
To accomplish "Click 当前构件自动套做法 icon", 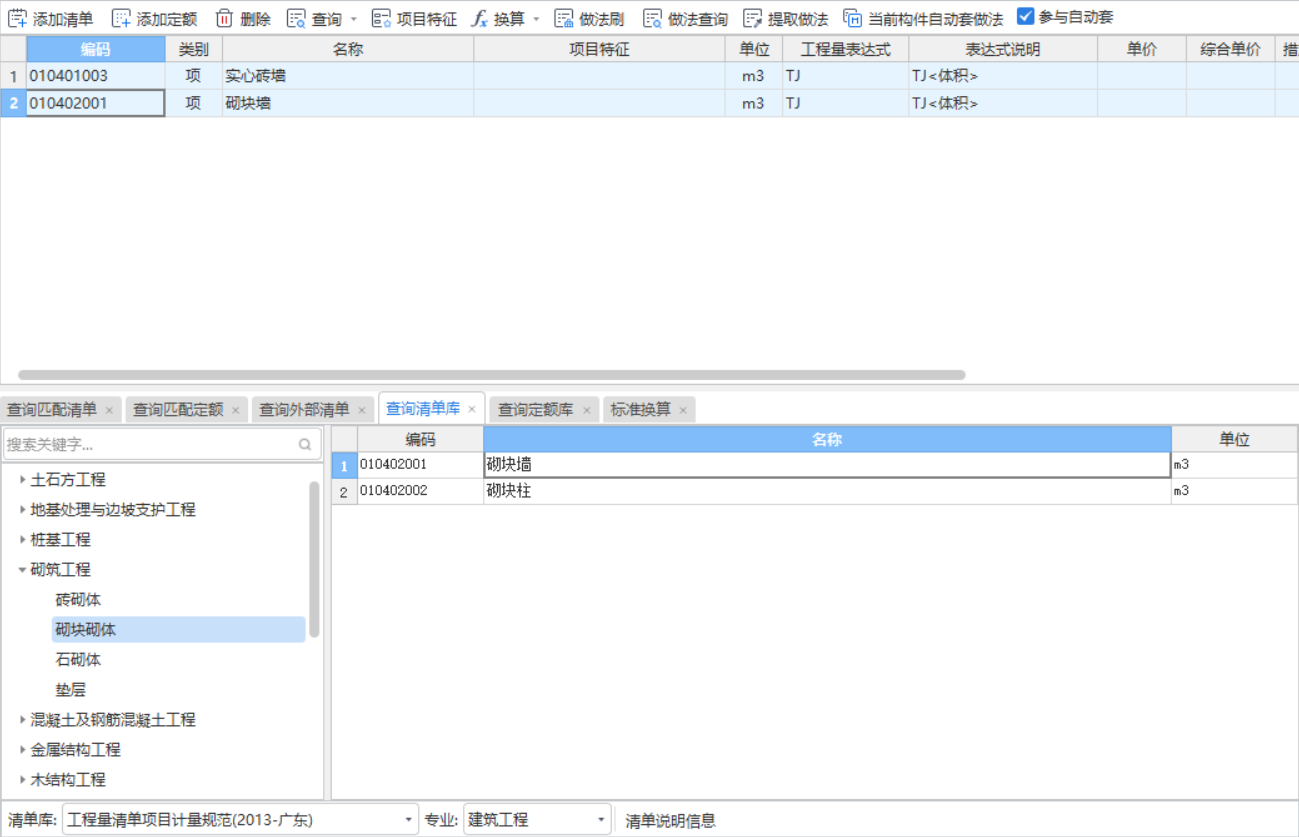I will [x=852, y=18].
